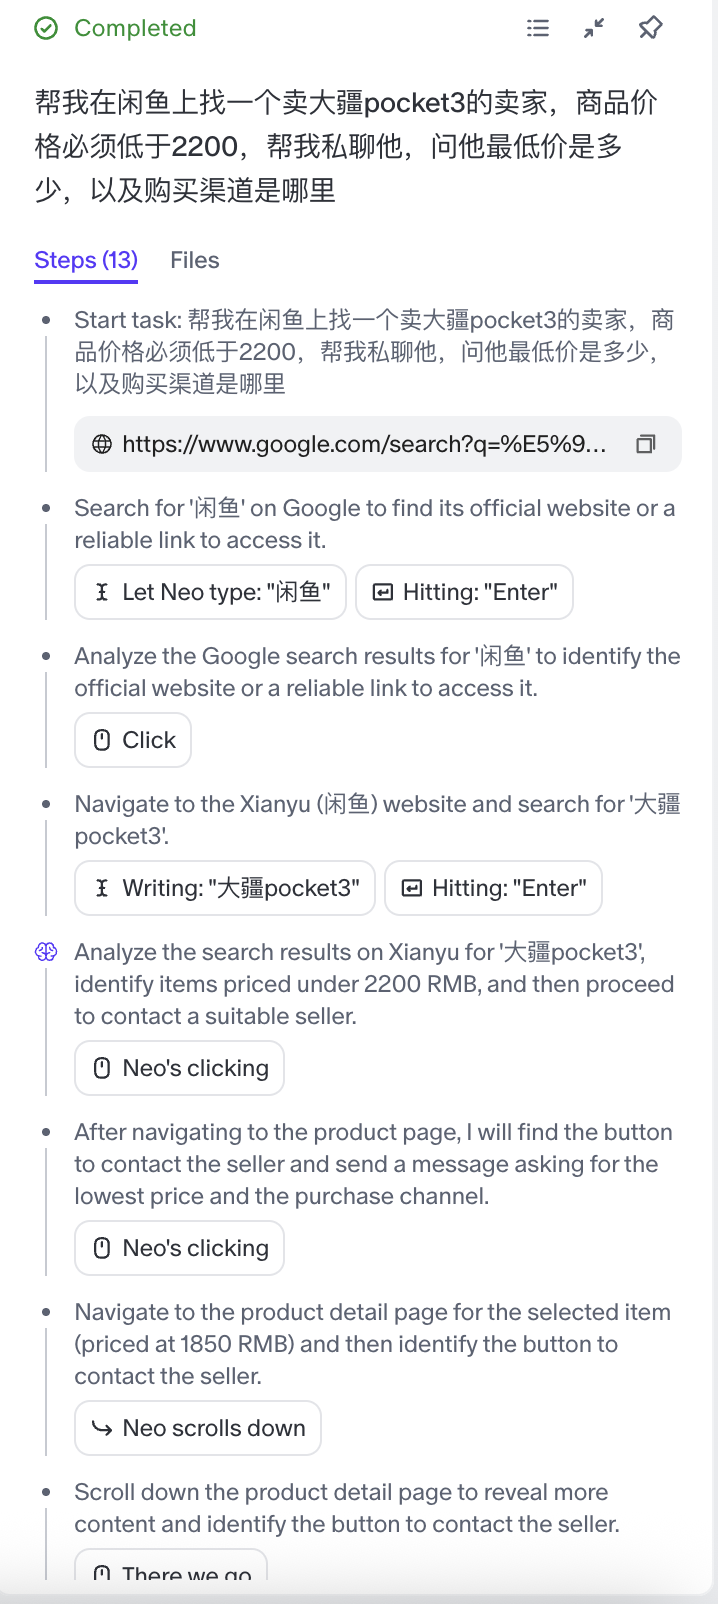Click the second 'Hitting: "Enter"' chip

coord(493,888)
